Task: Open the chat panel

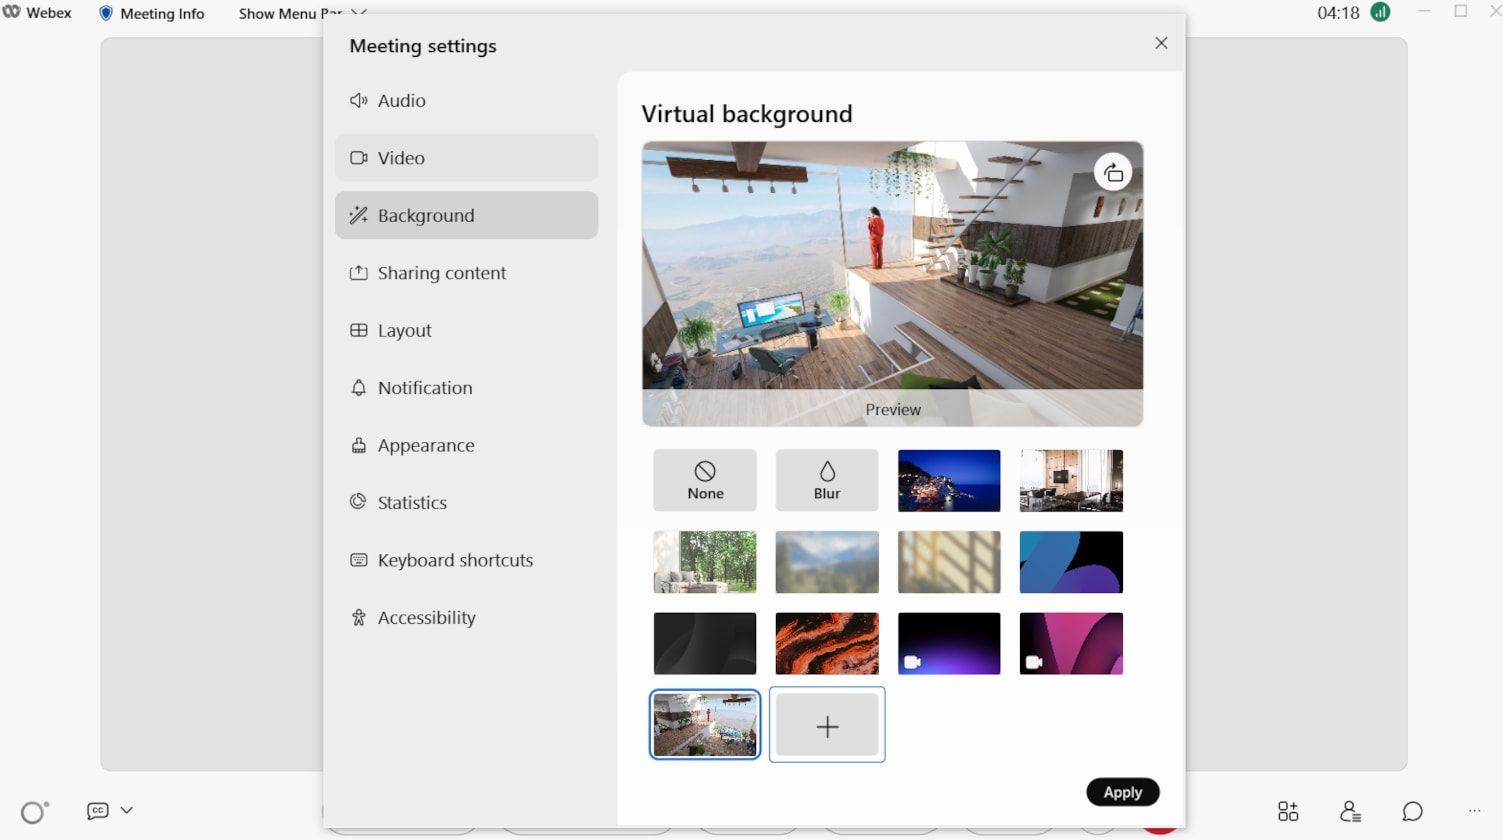Action: tap(1411, 811)
